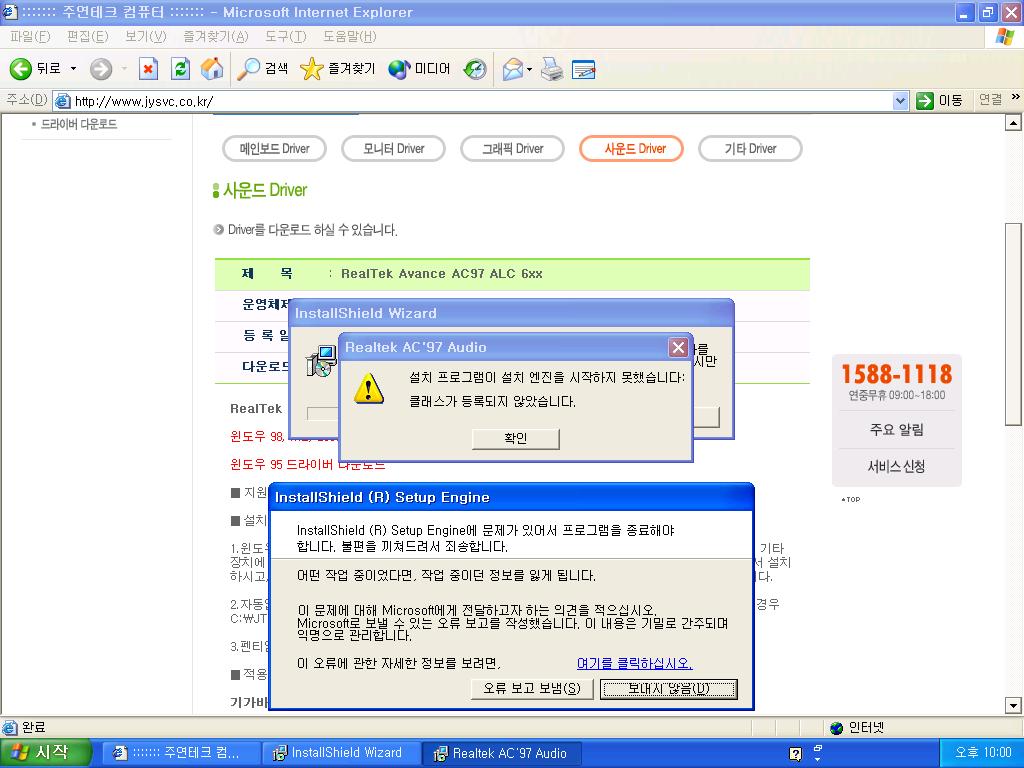
Task: Click the Go (이동) button
Action: [x=939, y=101]
